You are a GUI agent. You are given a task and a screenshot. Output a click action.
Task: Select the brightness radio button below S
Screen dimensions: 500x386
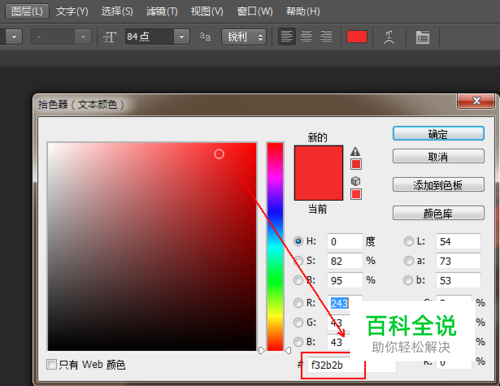(298, 280)
